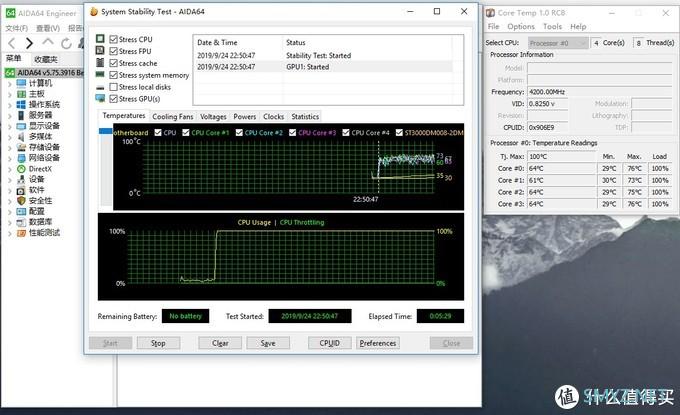Select the 设备 devices icon in tree

[x=21, y=179]
